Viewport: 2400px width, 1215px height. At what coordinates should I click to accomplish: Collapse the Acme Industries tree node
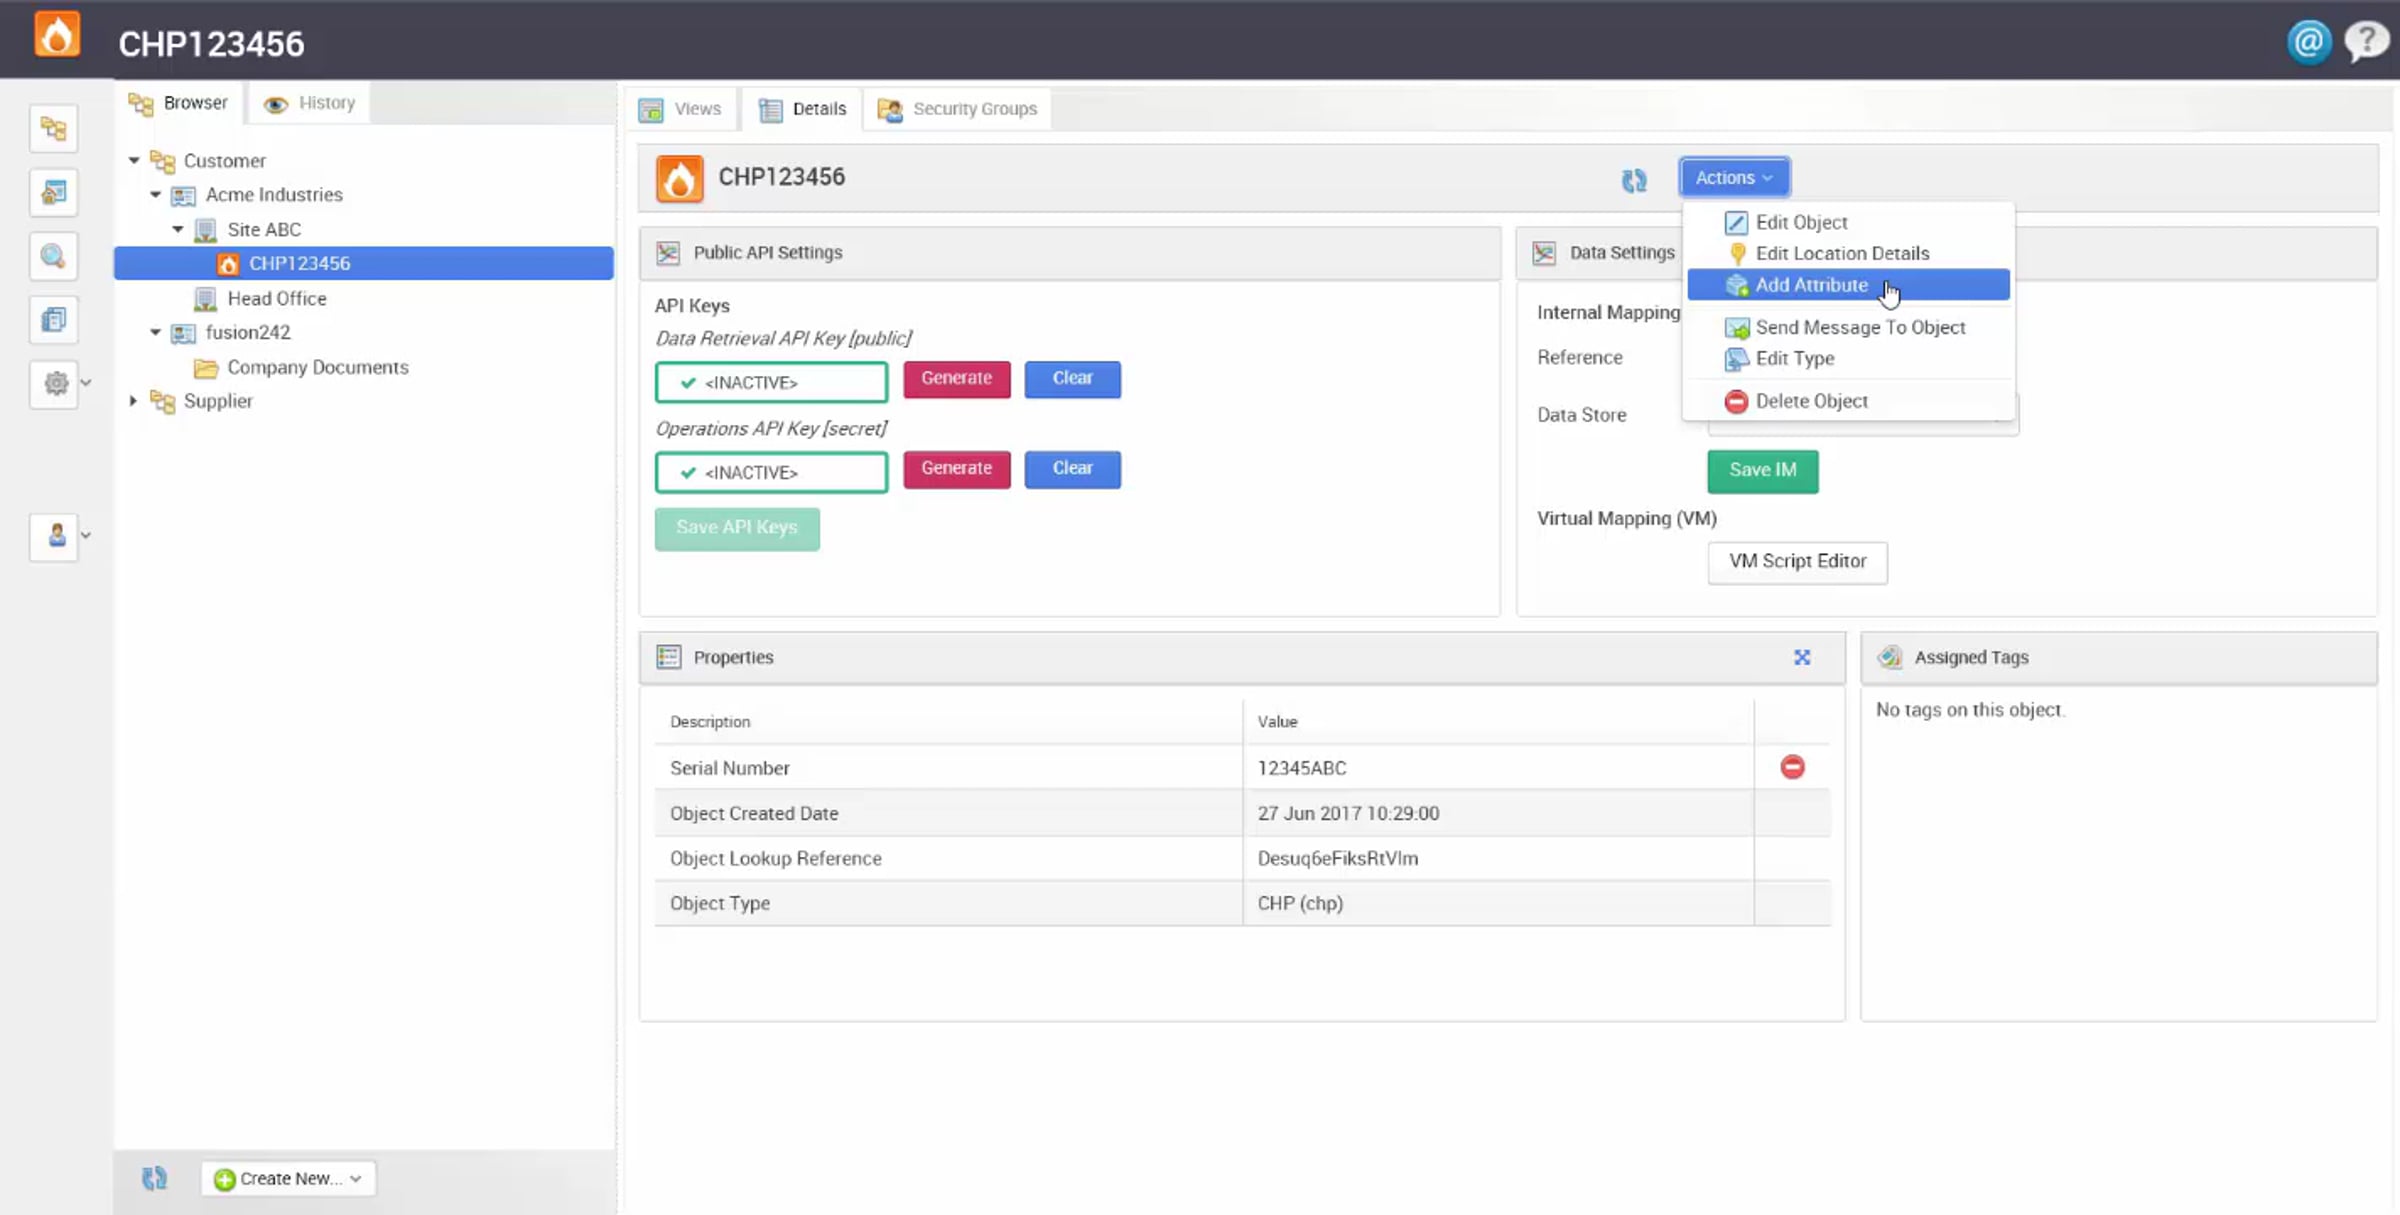156,195
